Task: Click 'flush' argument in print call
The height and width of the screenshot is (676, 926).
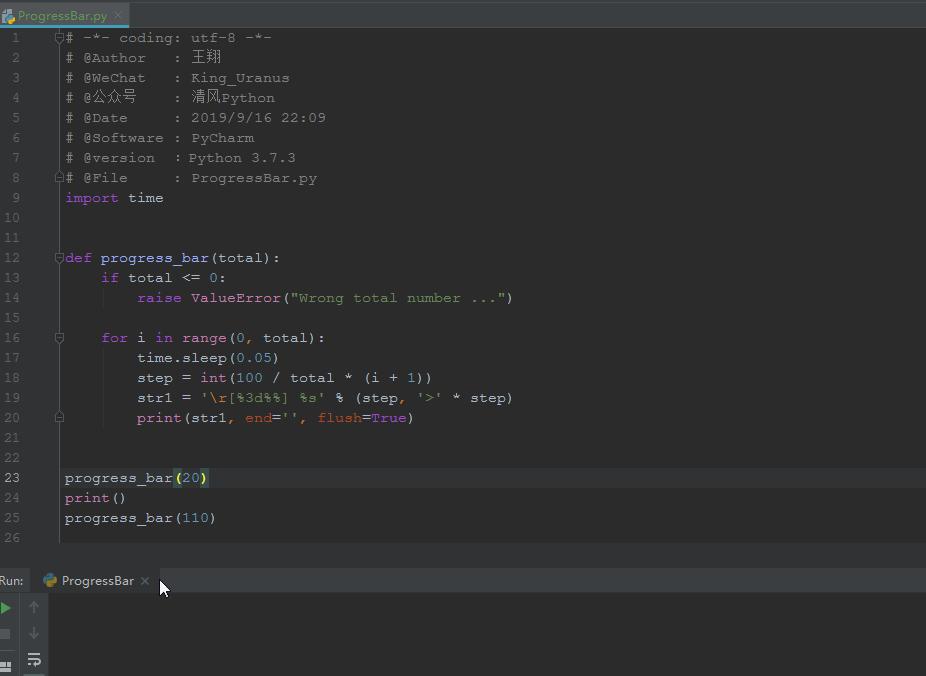Action: pos(339,418)
